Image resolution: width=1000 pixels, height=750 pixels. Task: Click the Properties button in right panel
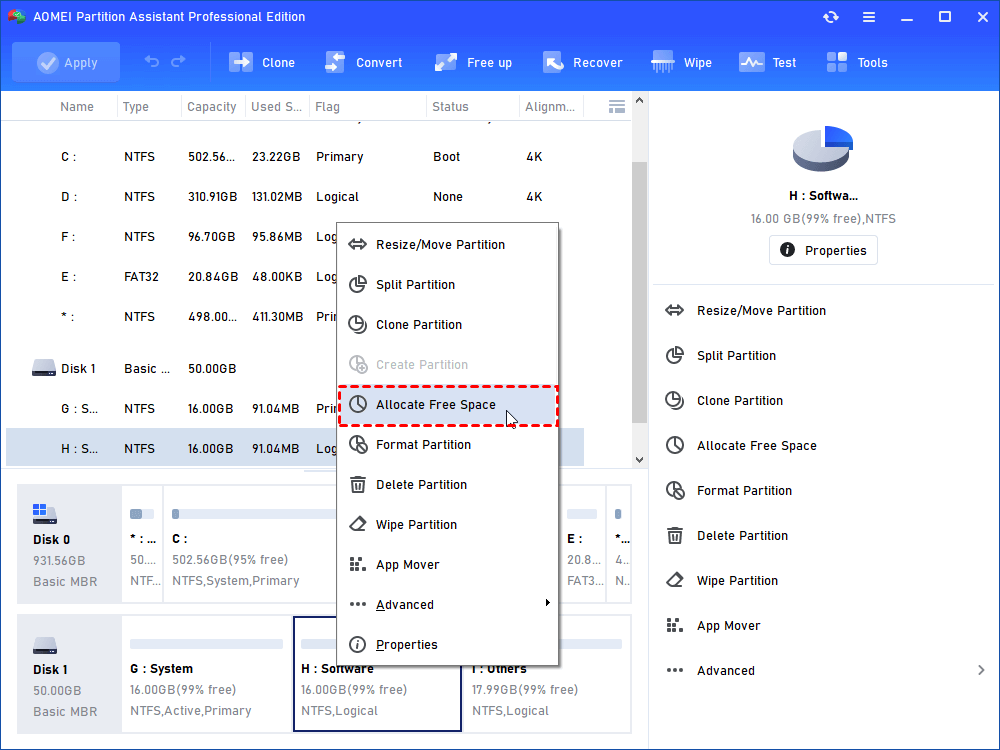click(x=823, y=250)
